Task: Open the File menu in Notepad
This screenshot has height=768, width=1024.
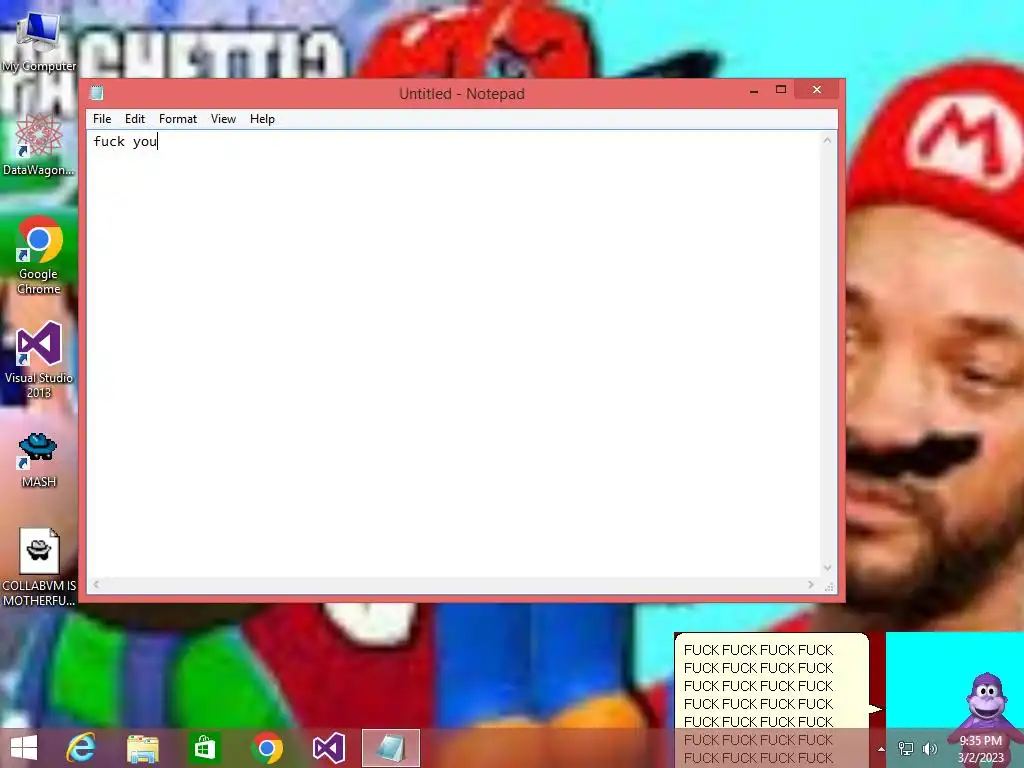Action: 102,119
